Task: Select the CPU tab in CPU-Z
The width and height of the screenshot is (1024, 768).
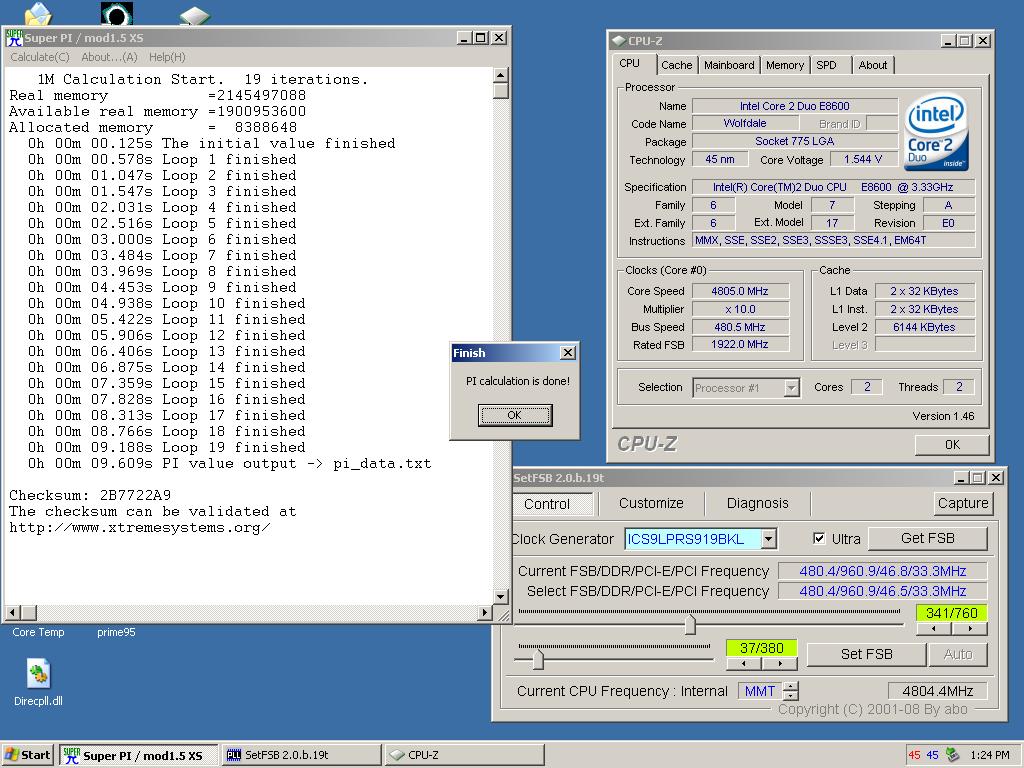Action: click(x=630, y=63)
